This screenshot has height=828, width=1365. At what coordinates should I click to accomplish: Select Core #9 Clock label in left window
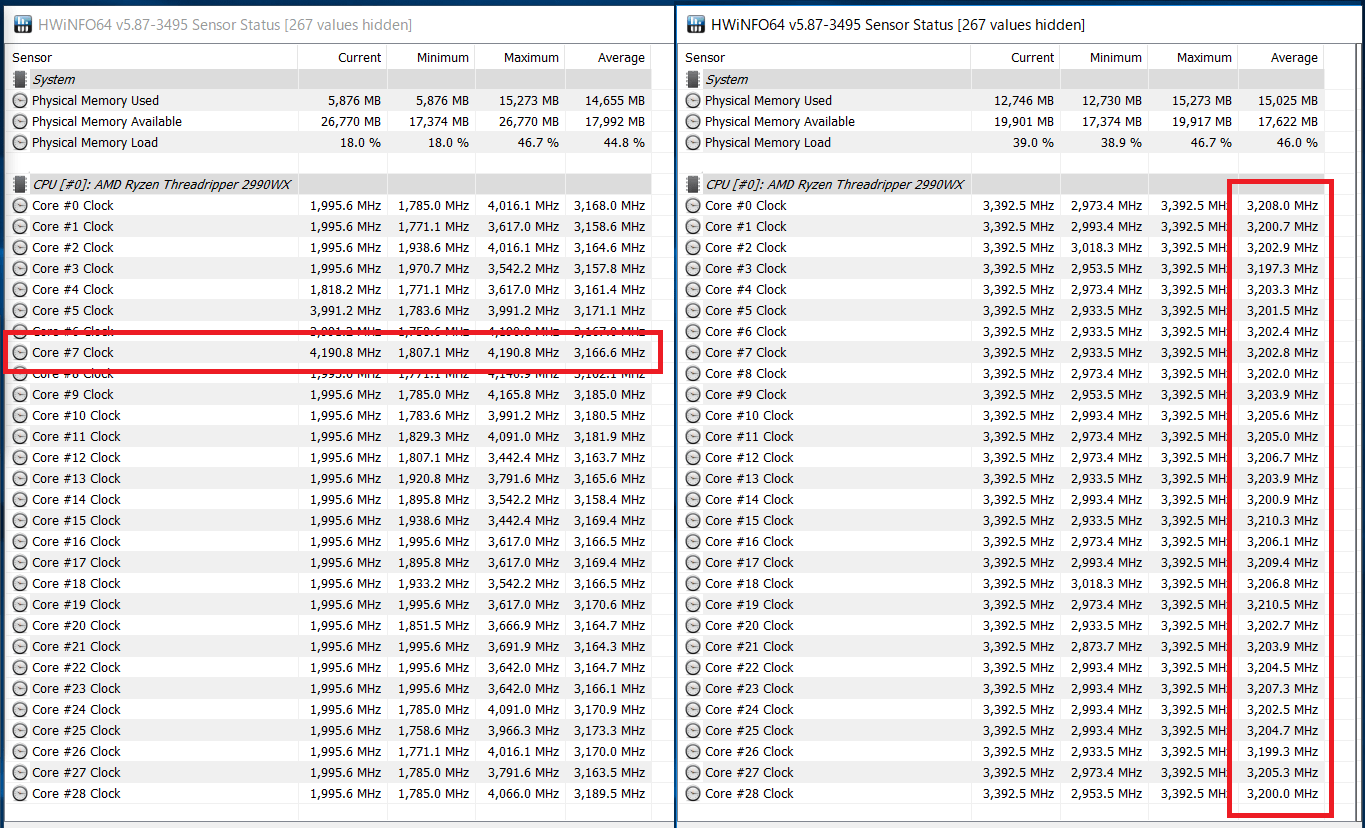(72, 394)
